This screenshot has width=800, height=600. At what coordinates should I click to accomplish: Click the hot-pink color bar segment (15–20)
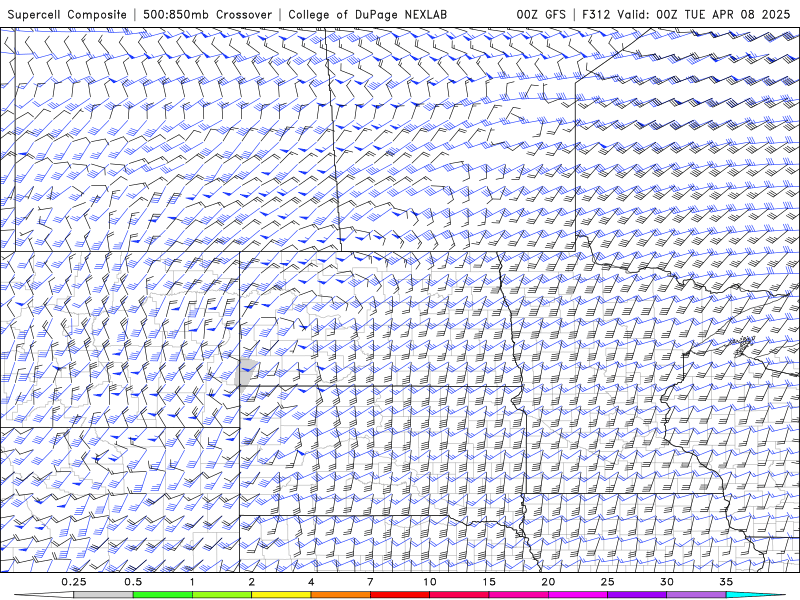(x=518, y=595)
